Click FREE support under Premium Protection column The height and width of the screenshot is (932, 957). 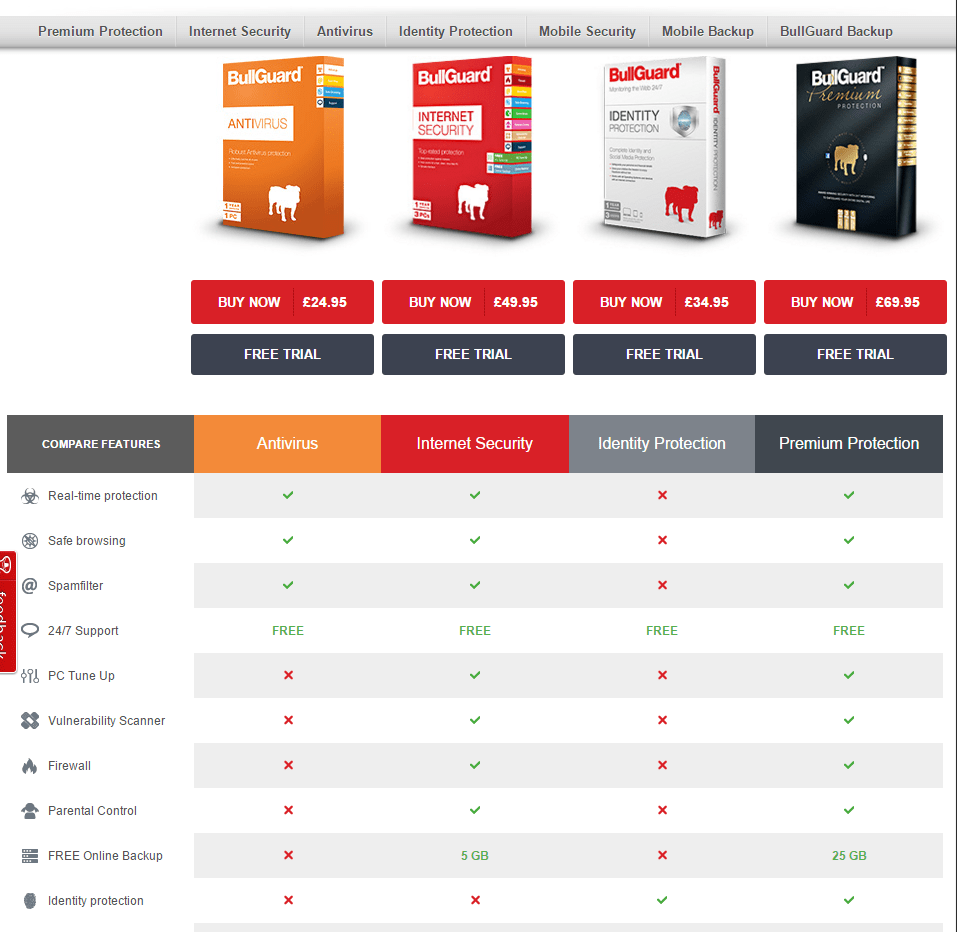point(849,630)
